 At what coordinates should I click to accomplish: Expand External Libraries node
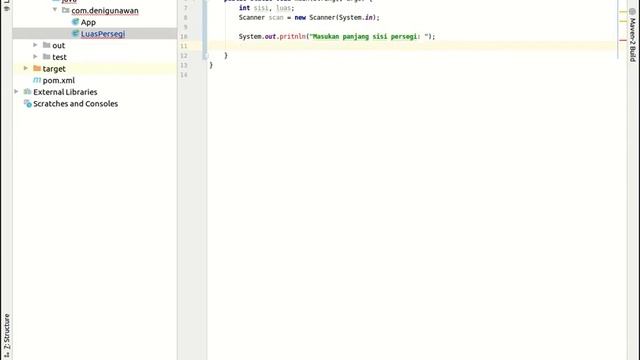coord(16,91)
